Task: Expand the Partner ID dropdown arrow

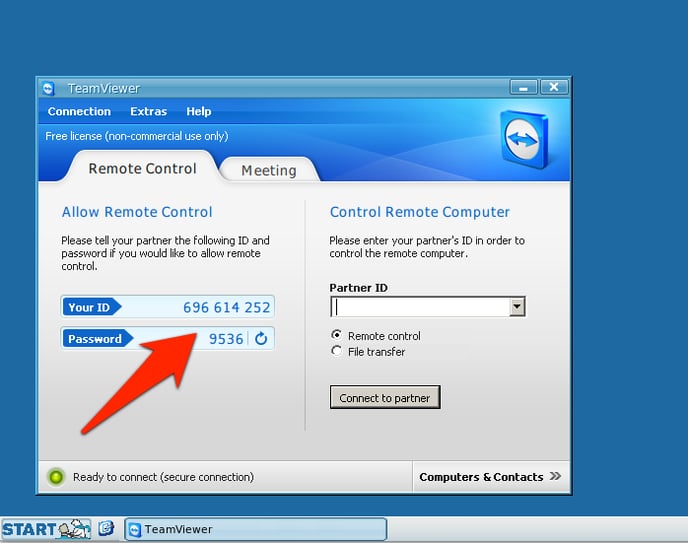Action: click(x=517, y=307)
